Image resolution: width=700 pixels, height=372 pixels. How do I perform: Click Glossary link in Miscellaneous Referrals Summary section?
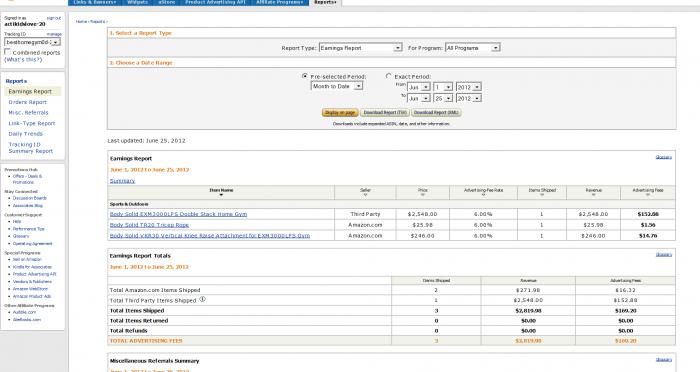coord(663,359)
